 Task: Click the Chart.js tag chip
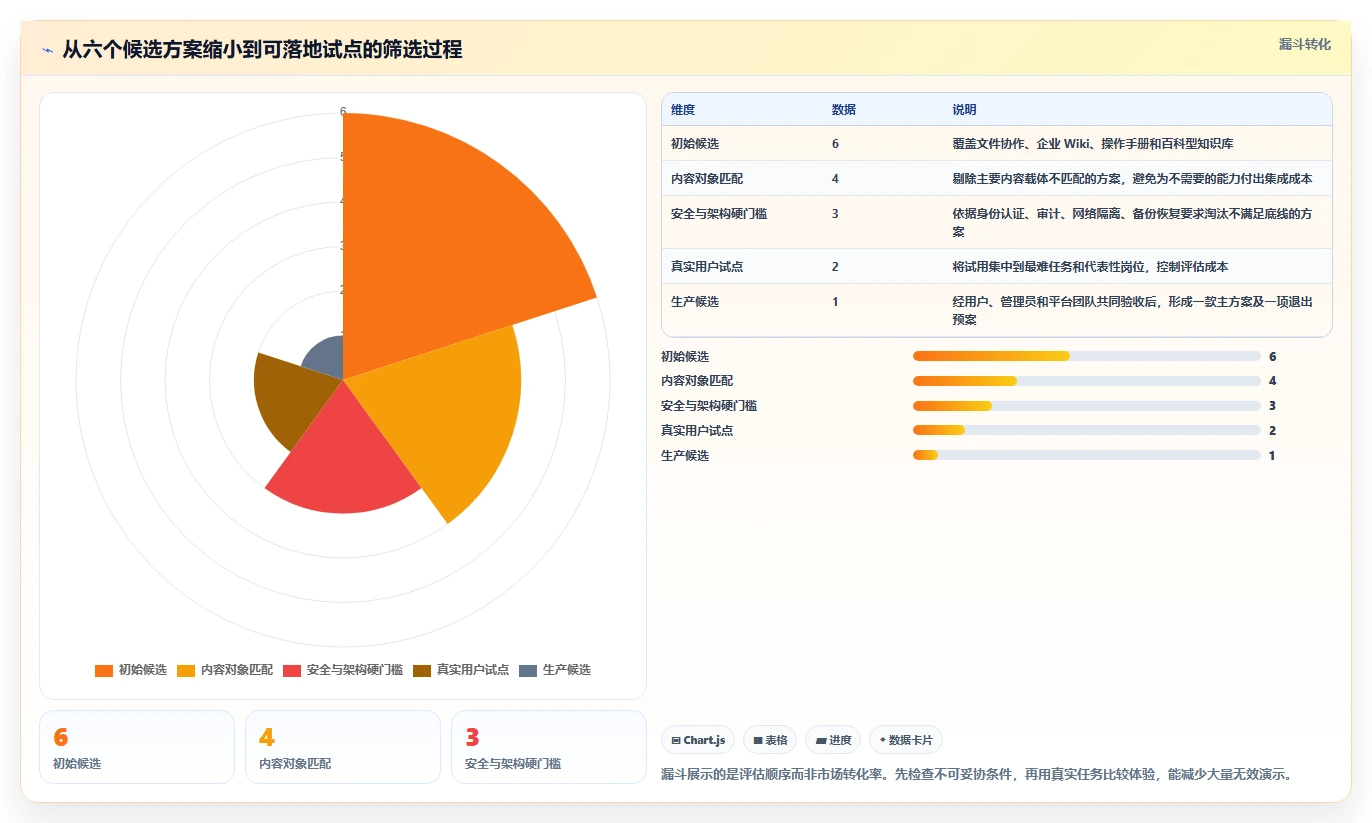click(x=698, y=740)
